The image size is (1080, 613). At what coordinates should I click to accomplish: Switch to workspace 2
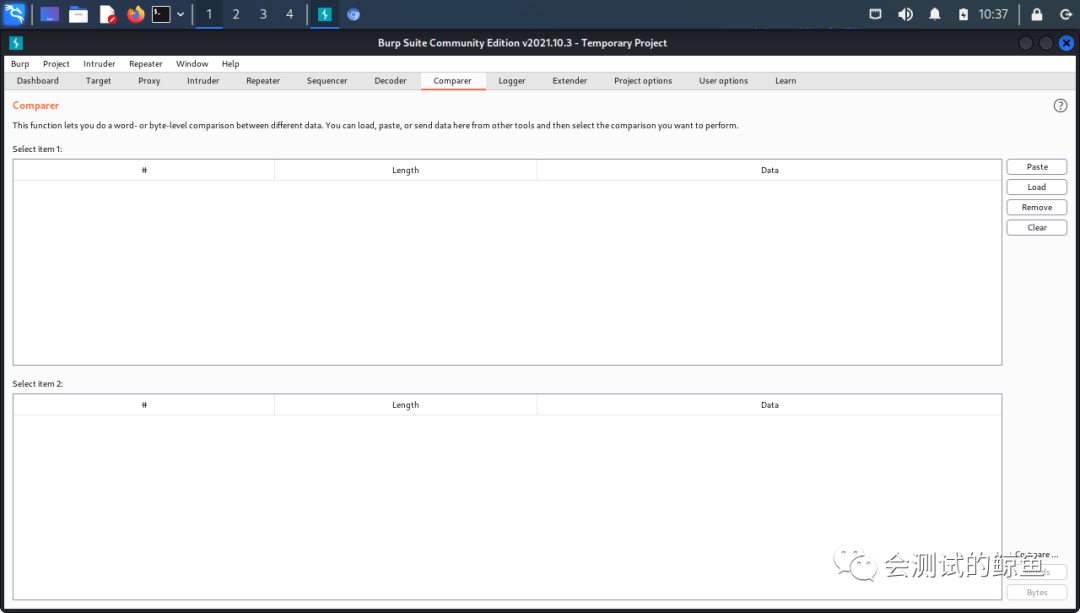coord(236,14)
